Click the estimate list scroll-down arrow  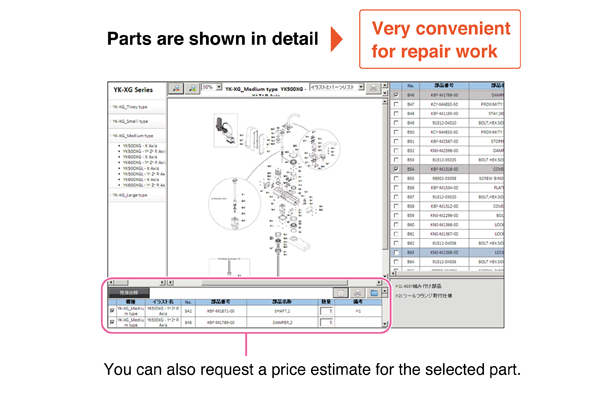point(384,324)
